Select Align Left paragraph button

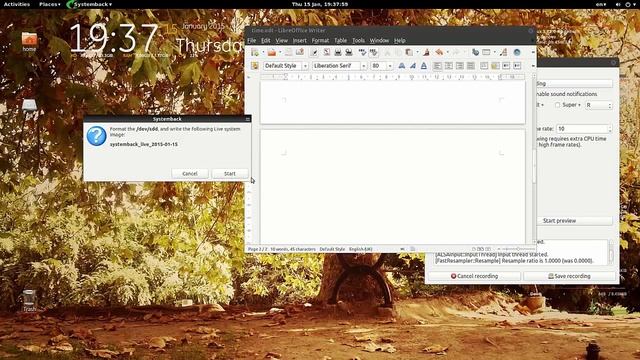[437, 66]
